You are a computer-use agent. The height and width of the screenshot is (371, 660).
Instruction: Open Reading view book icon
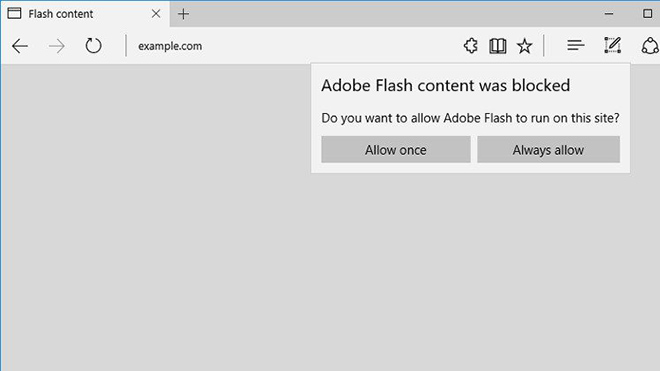click(x=498, y=46)
